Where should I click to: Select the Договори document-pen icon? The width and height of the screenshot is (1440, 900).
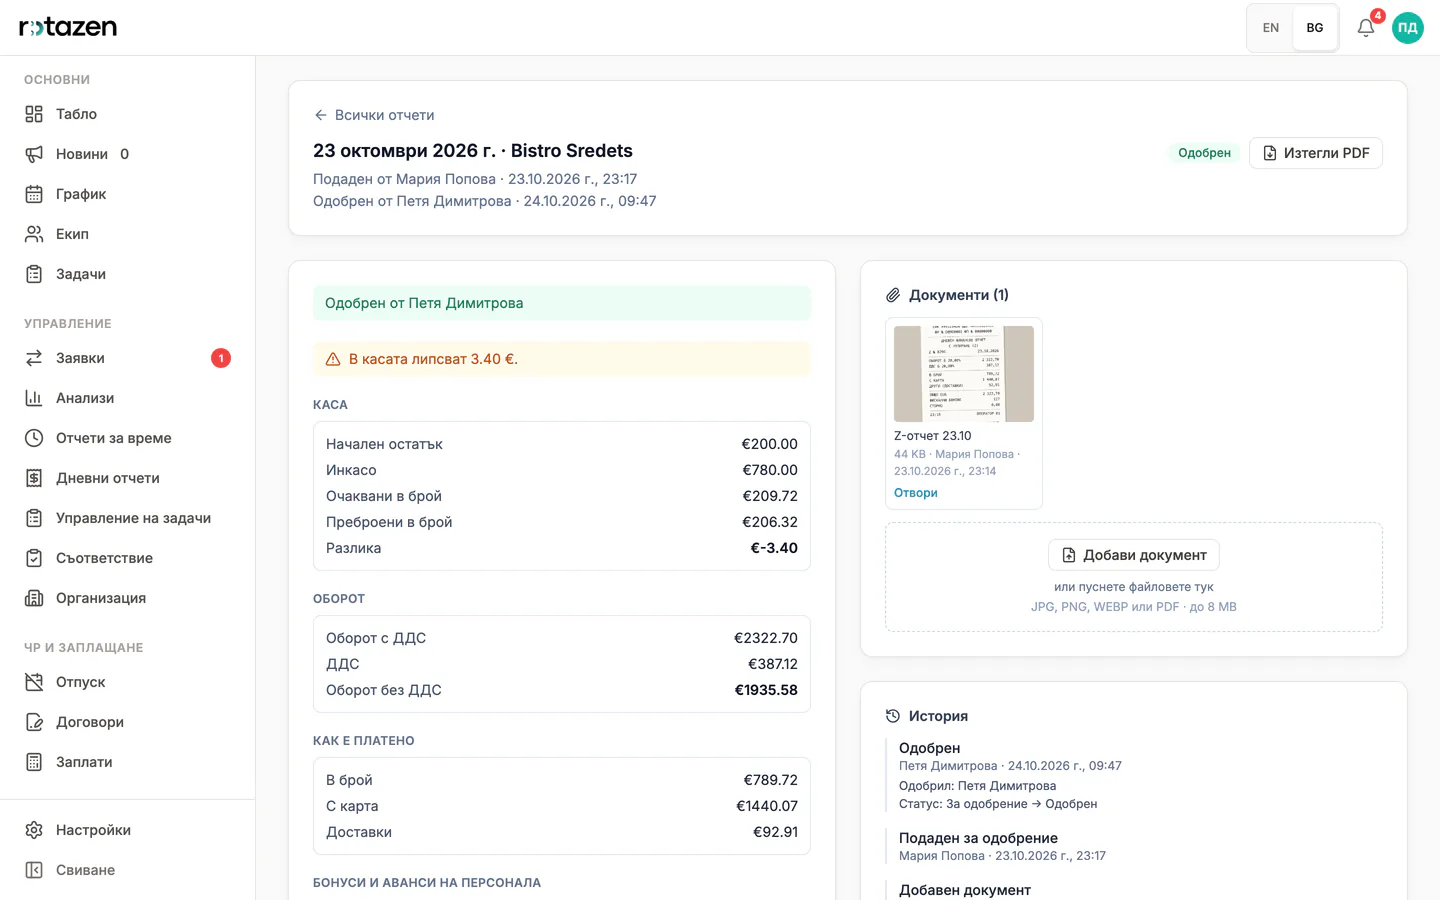(x=34, y=722)
